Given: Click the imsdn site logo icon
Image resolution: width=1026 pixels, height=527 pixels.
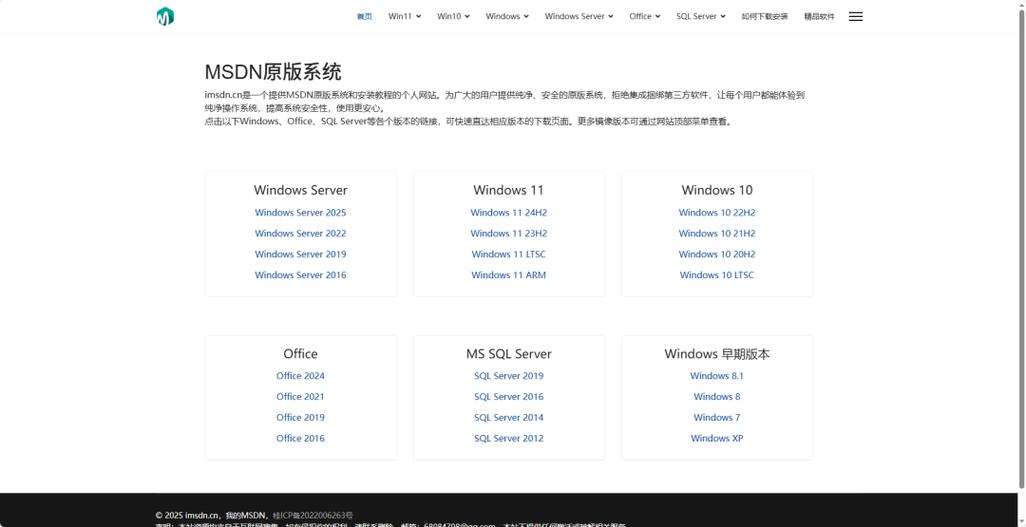Looking at the screenshot, I should (166, 16).
